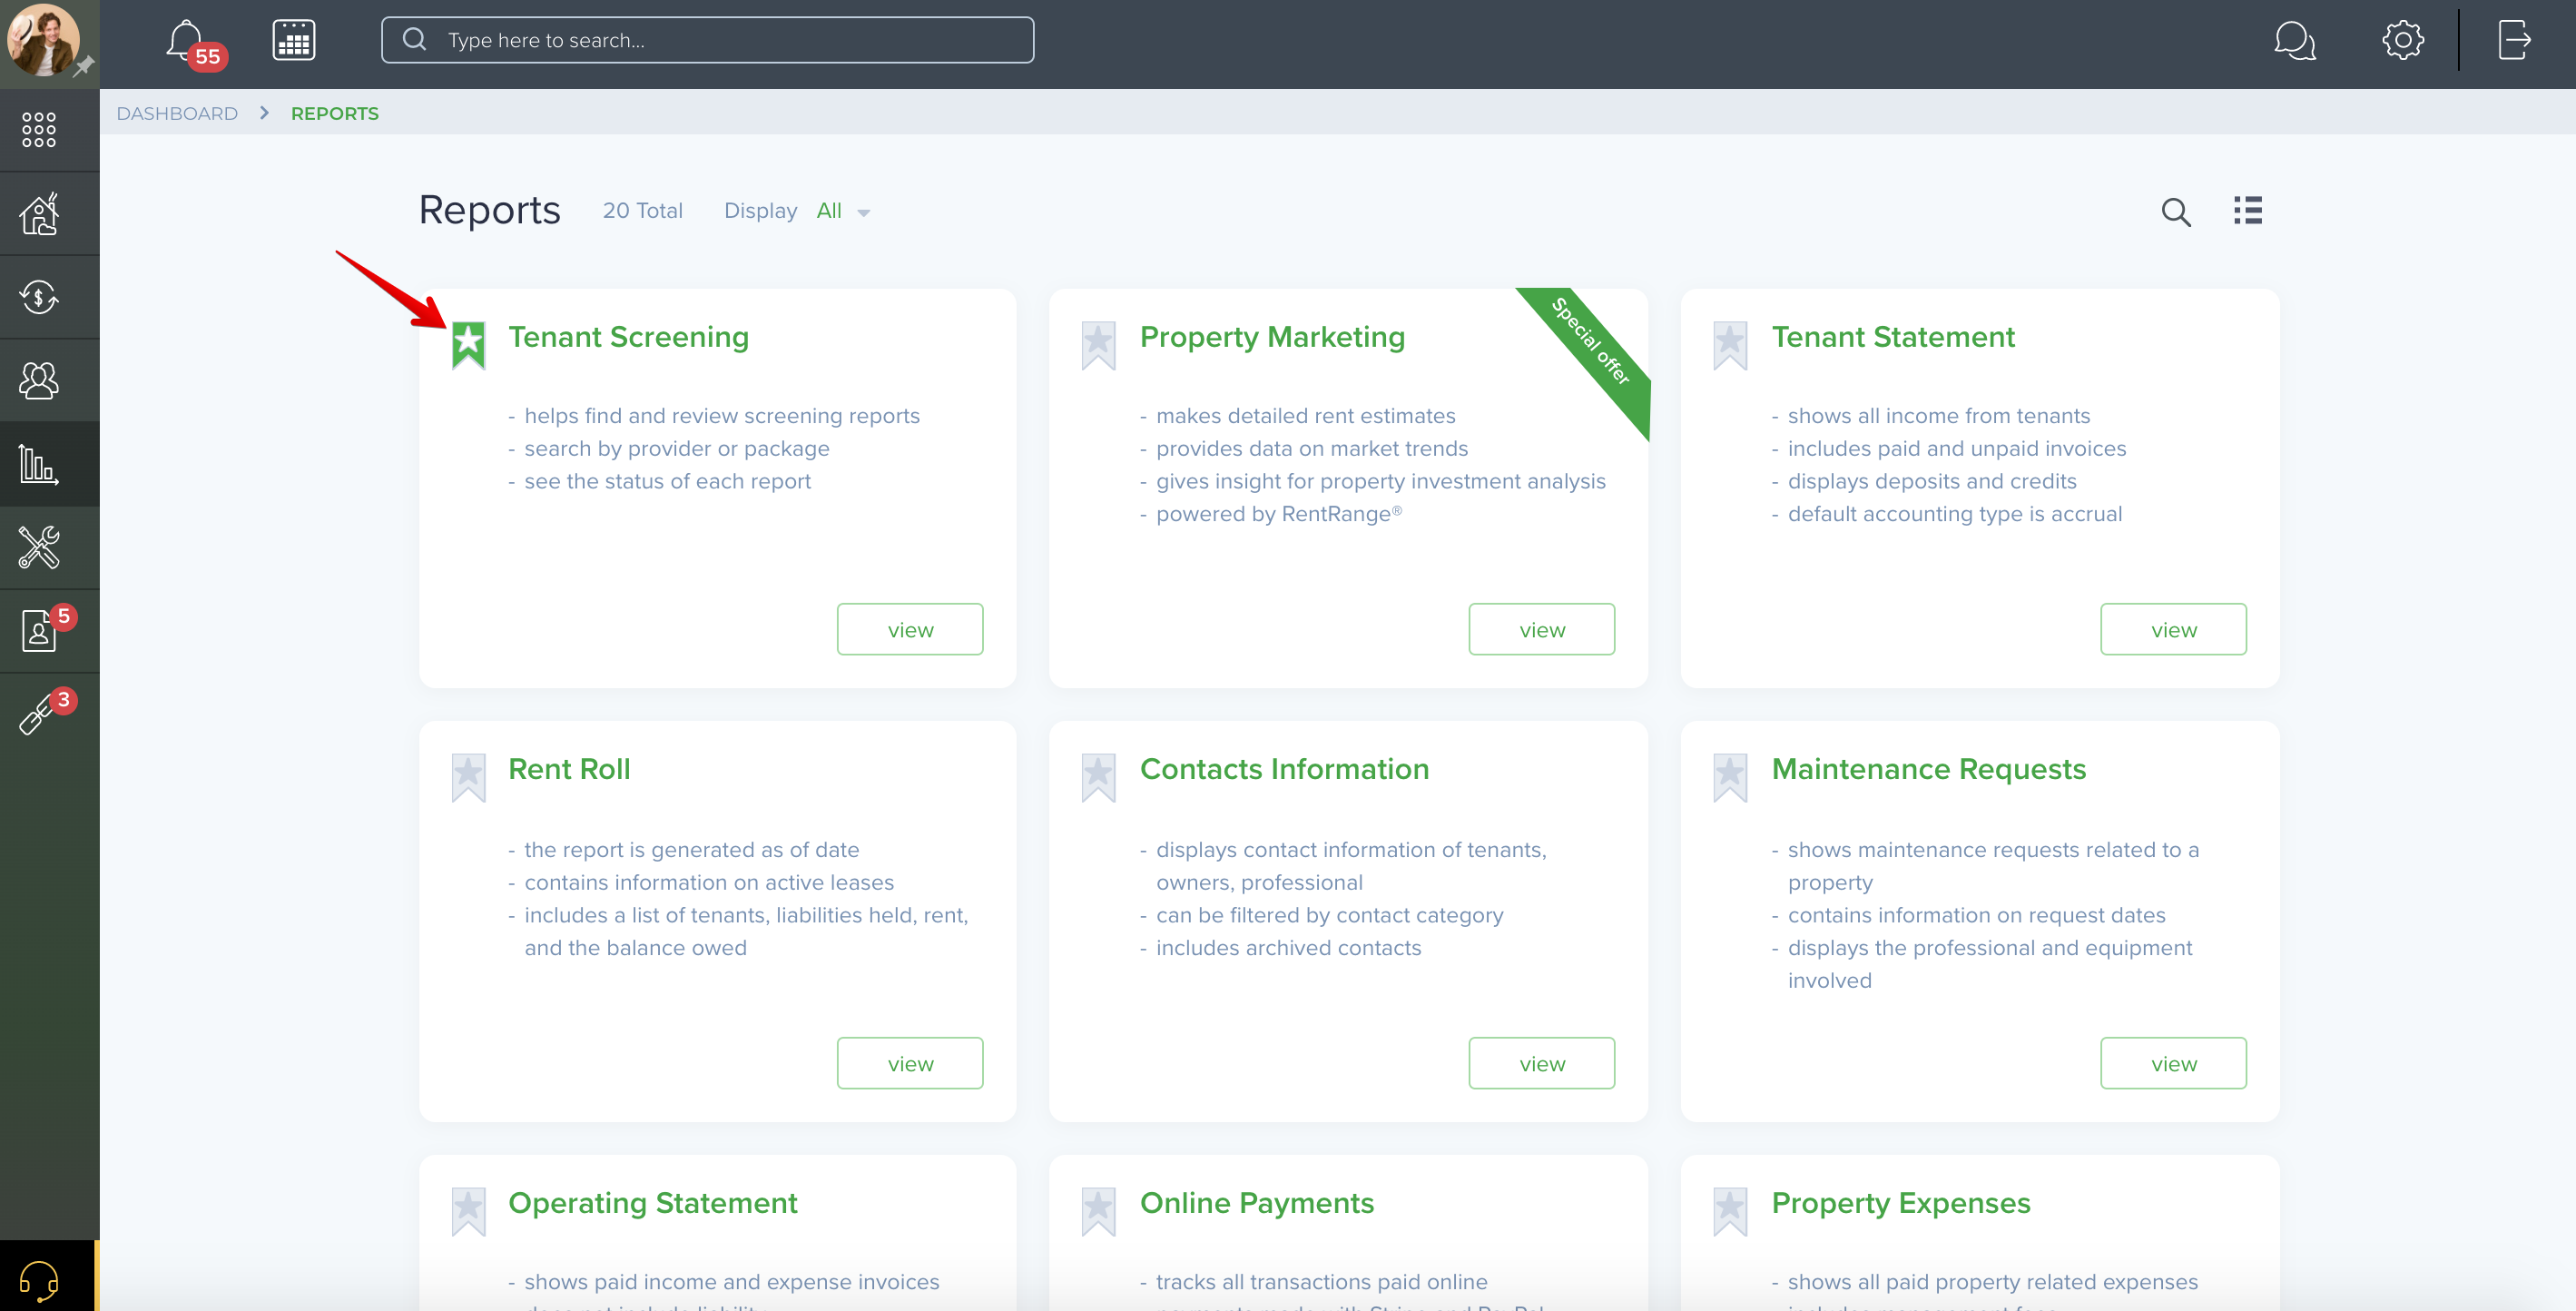The height and width of the screenshot is (1311, 2576).
Task: Open the chat messages icon
Action: (x=2293, y=40)
